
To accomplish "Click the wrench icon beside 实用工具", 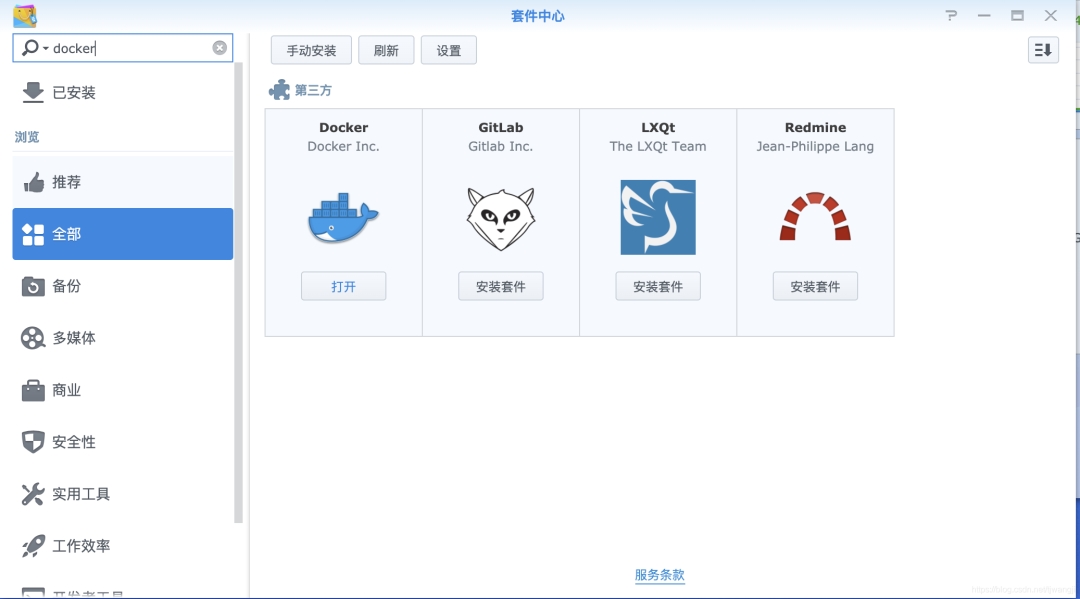I will tap(33, 494).
